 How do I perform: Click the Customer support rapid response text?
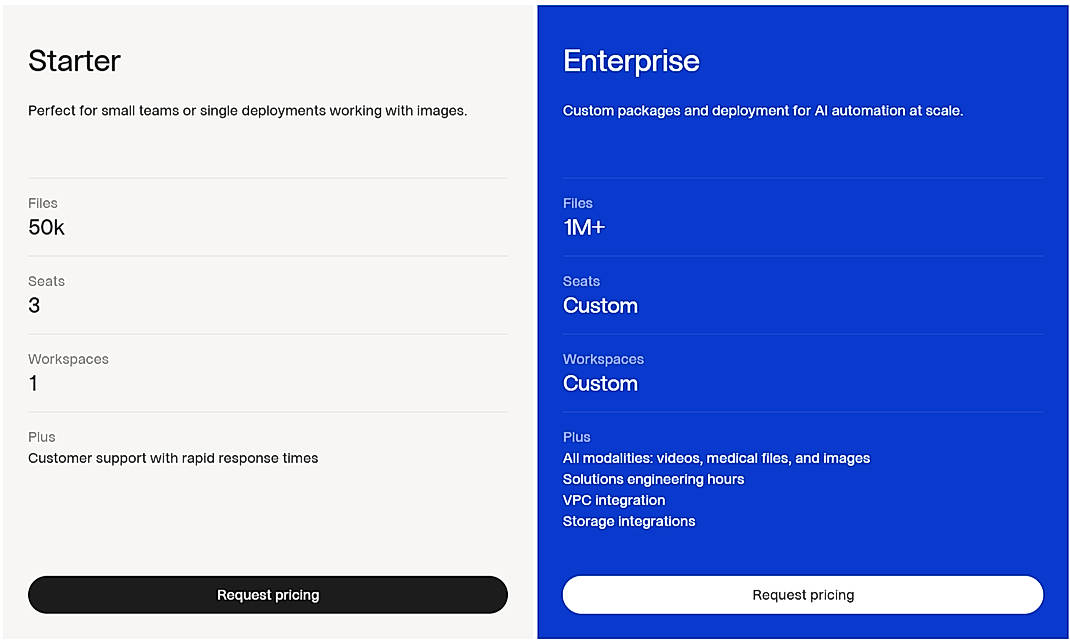coord(173,458)
